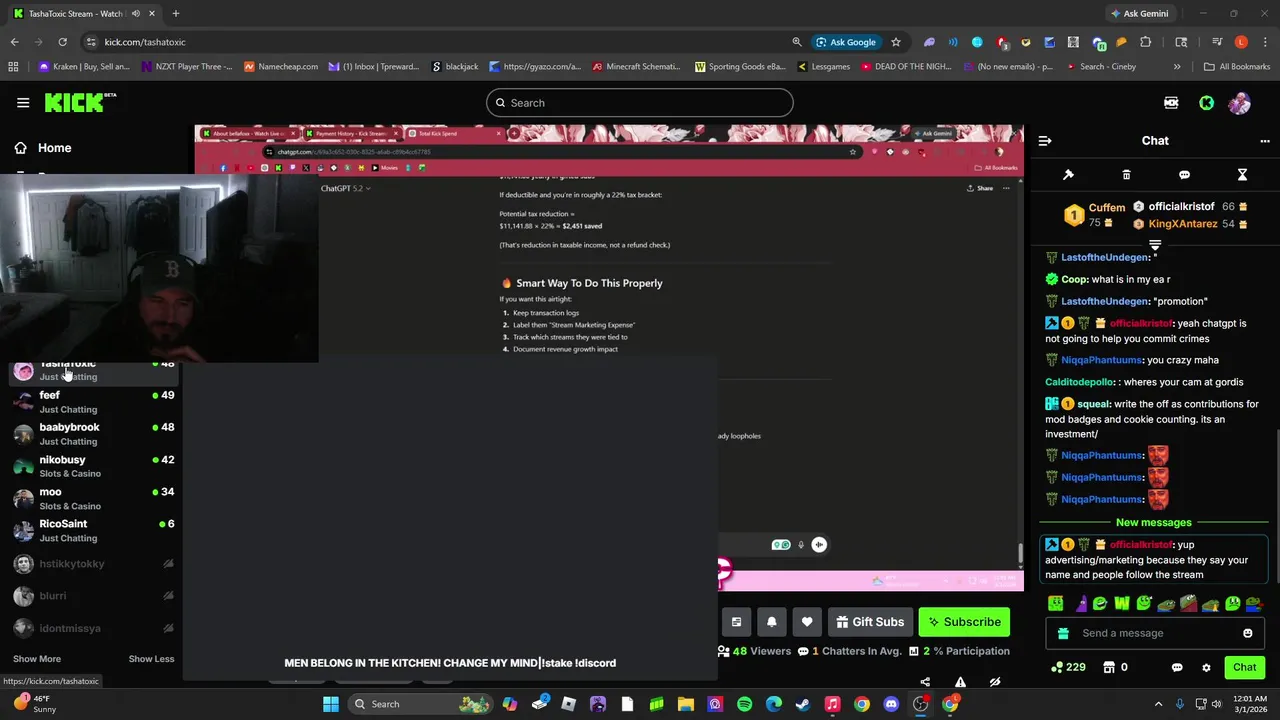
Task: Click the Gift Subs button
Action: (870, 622)
